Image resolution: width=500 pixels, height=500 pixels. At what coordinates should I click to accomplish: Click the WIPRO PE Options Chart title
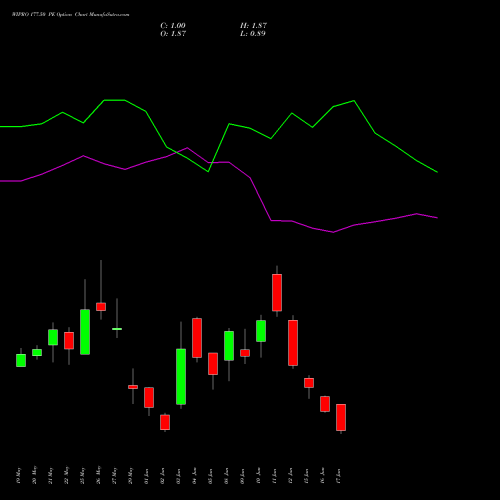pos(70,15)
